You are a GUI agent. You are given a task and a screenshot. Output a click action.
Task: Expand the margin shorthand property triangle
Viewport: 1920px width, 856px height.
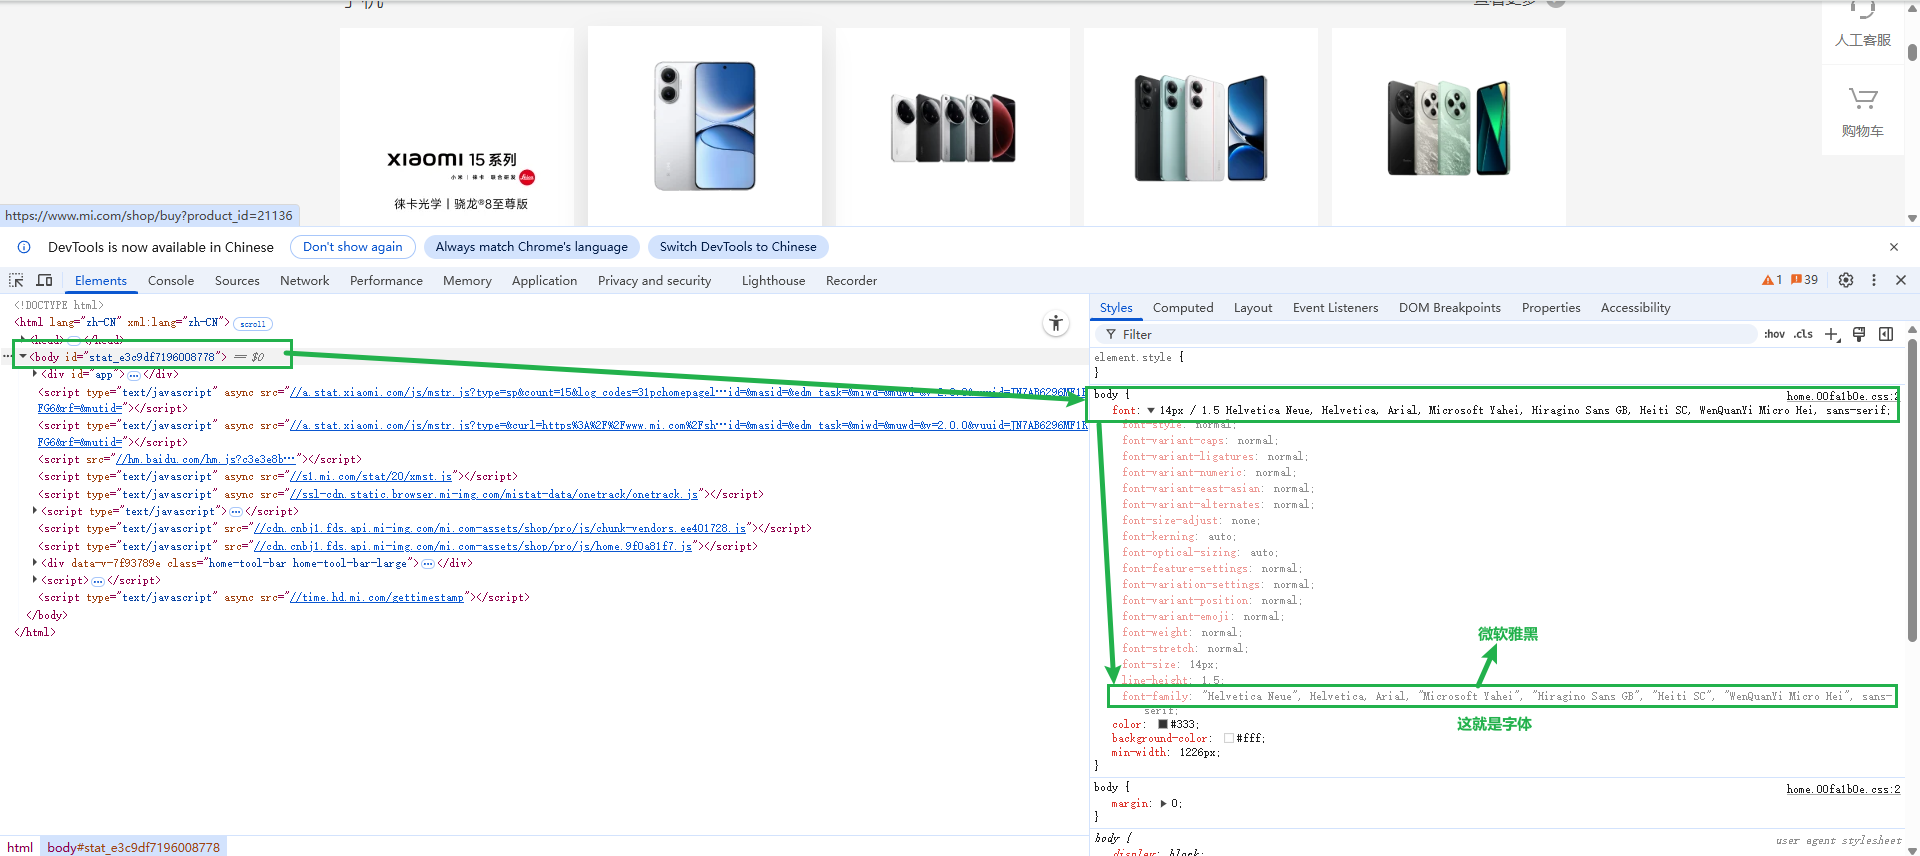click(x=1163, y=803)
